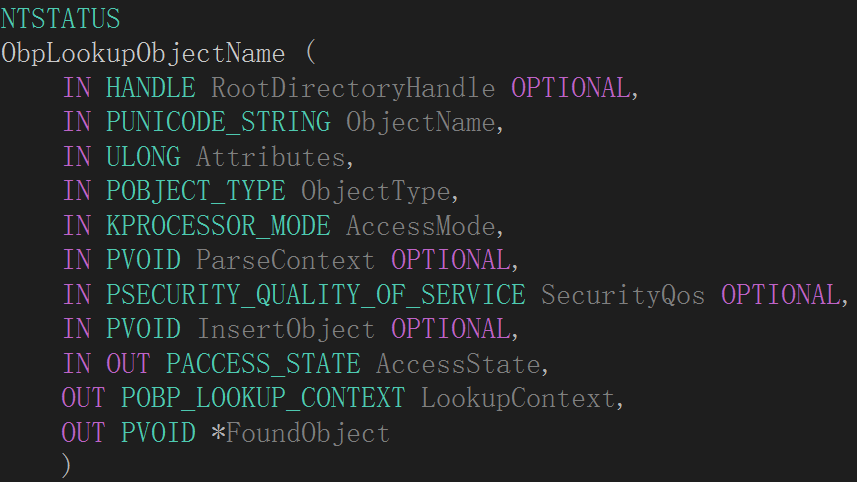The image size is (857, 482).
Task: Click the LookupContext parameter name
Action: click(x=518, y=398)
